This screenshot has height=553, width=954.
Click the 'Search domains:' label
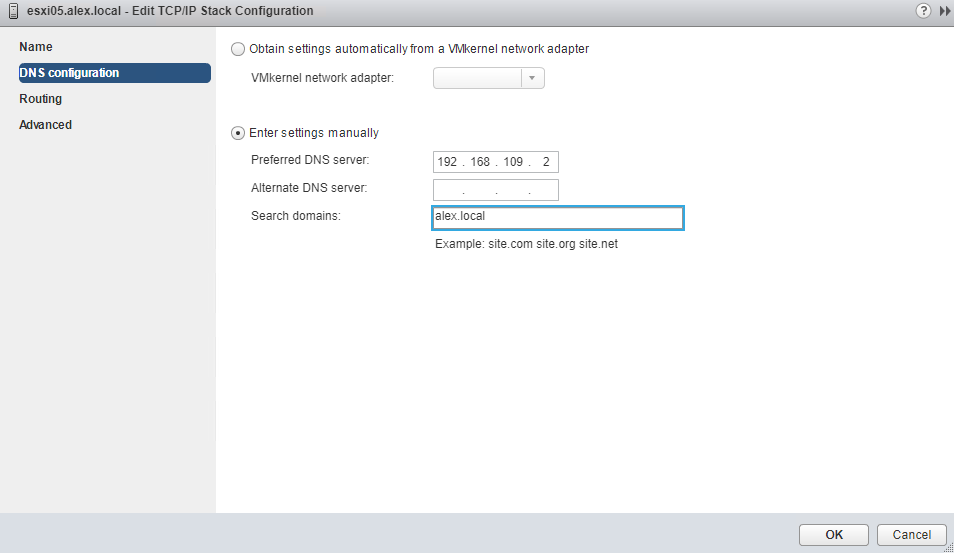click(x=296, y=216)
